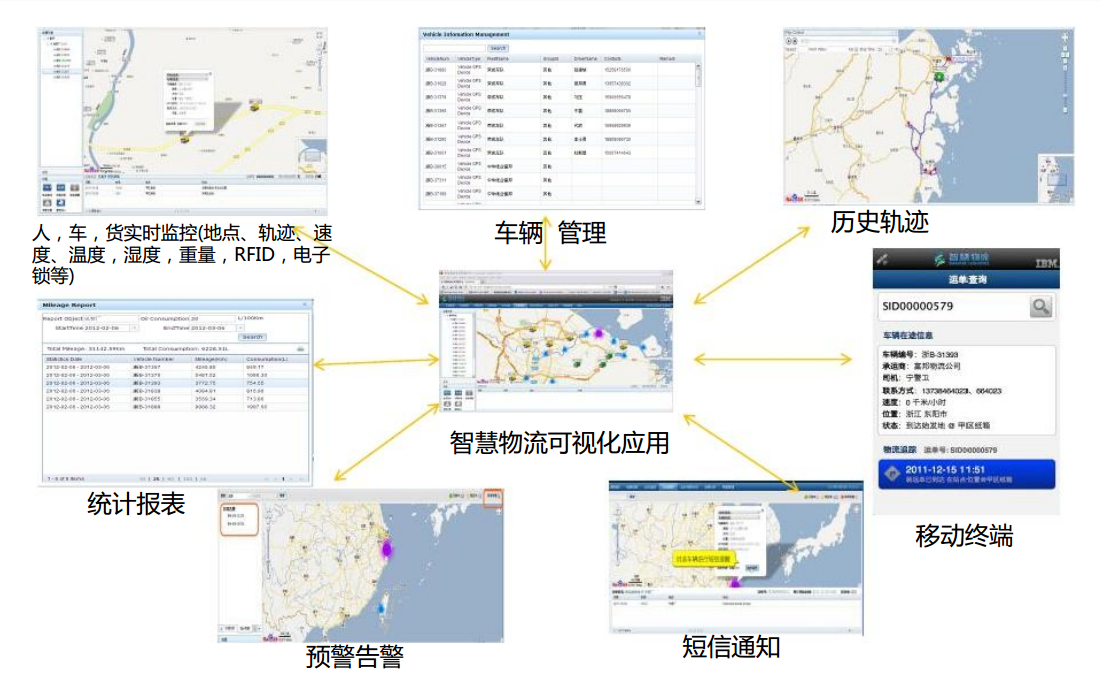Click the overview mini-map on the history track map
Image resolution: width=1102 pixels, height=675 pixels.
click(1055, 180)
